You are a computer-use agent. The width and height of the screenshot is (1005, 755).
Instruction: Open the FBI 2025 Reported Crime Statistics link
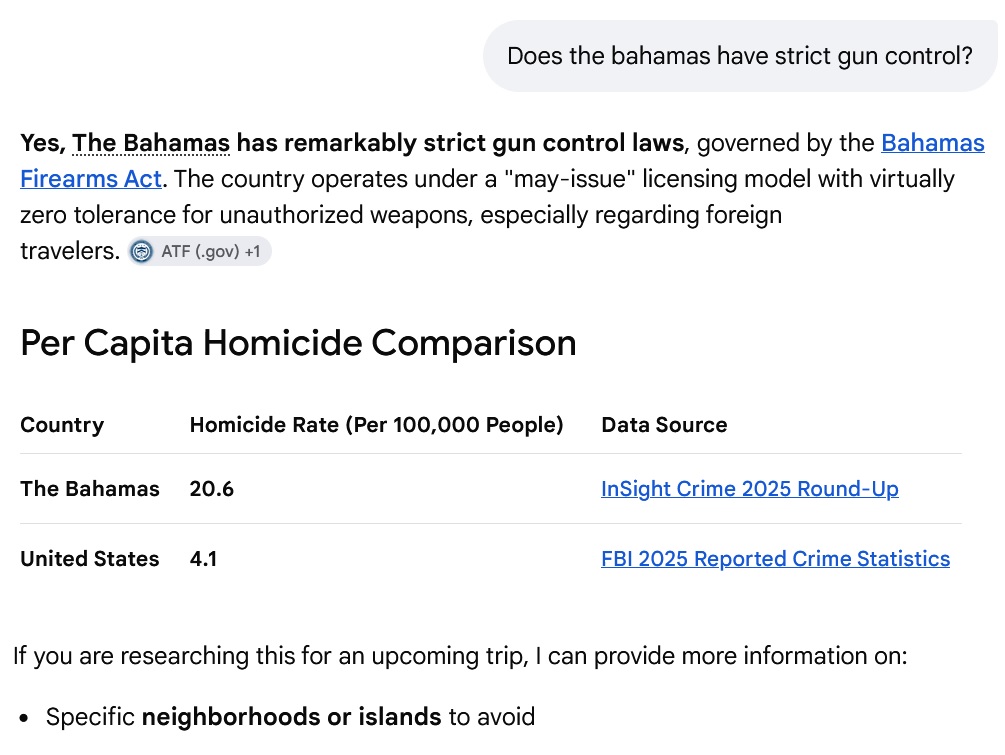coord(776,559)
